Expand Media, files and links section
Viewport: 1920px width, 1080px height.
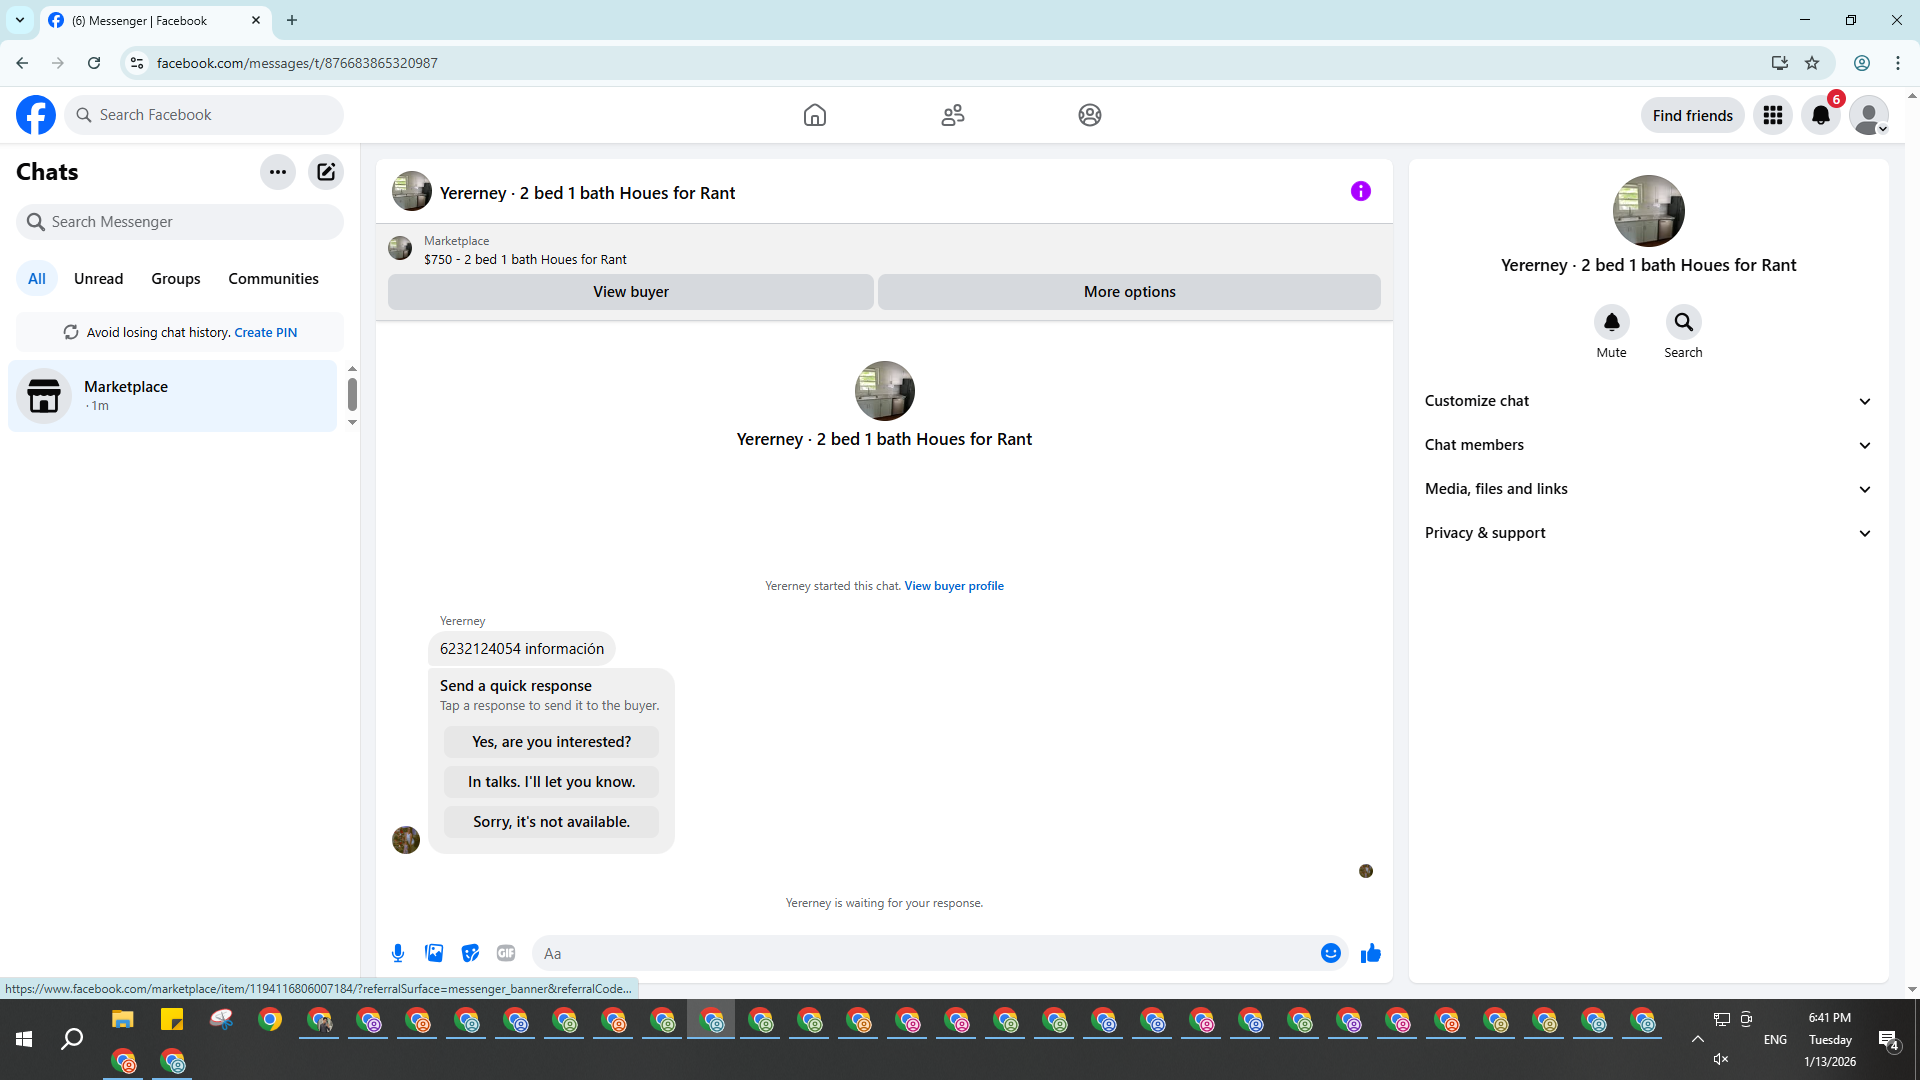click(x=1647, y=489)
